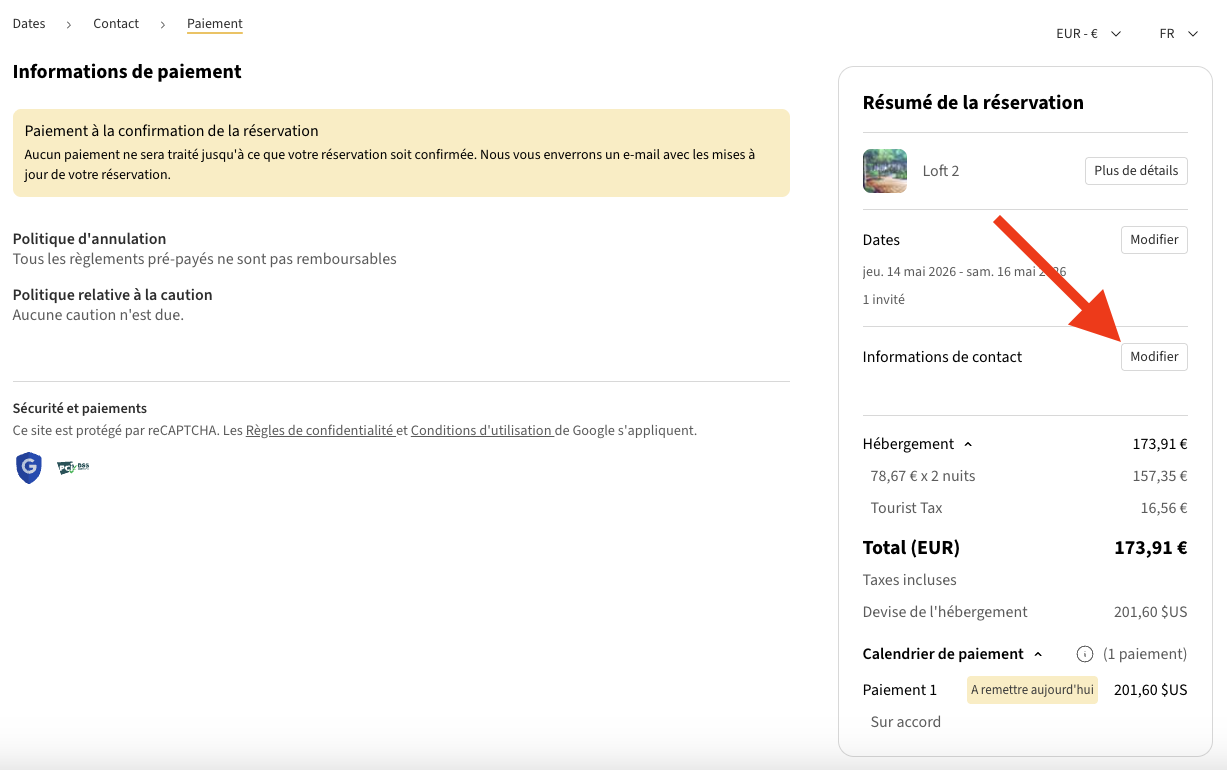Click the Loft 2 listing name
Image resolution: width=1227 pixels, height=770 pixels.
pyautogui.click(x=940, y=171)
